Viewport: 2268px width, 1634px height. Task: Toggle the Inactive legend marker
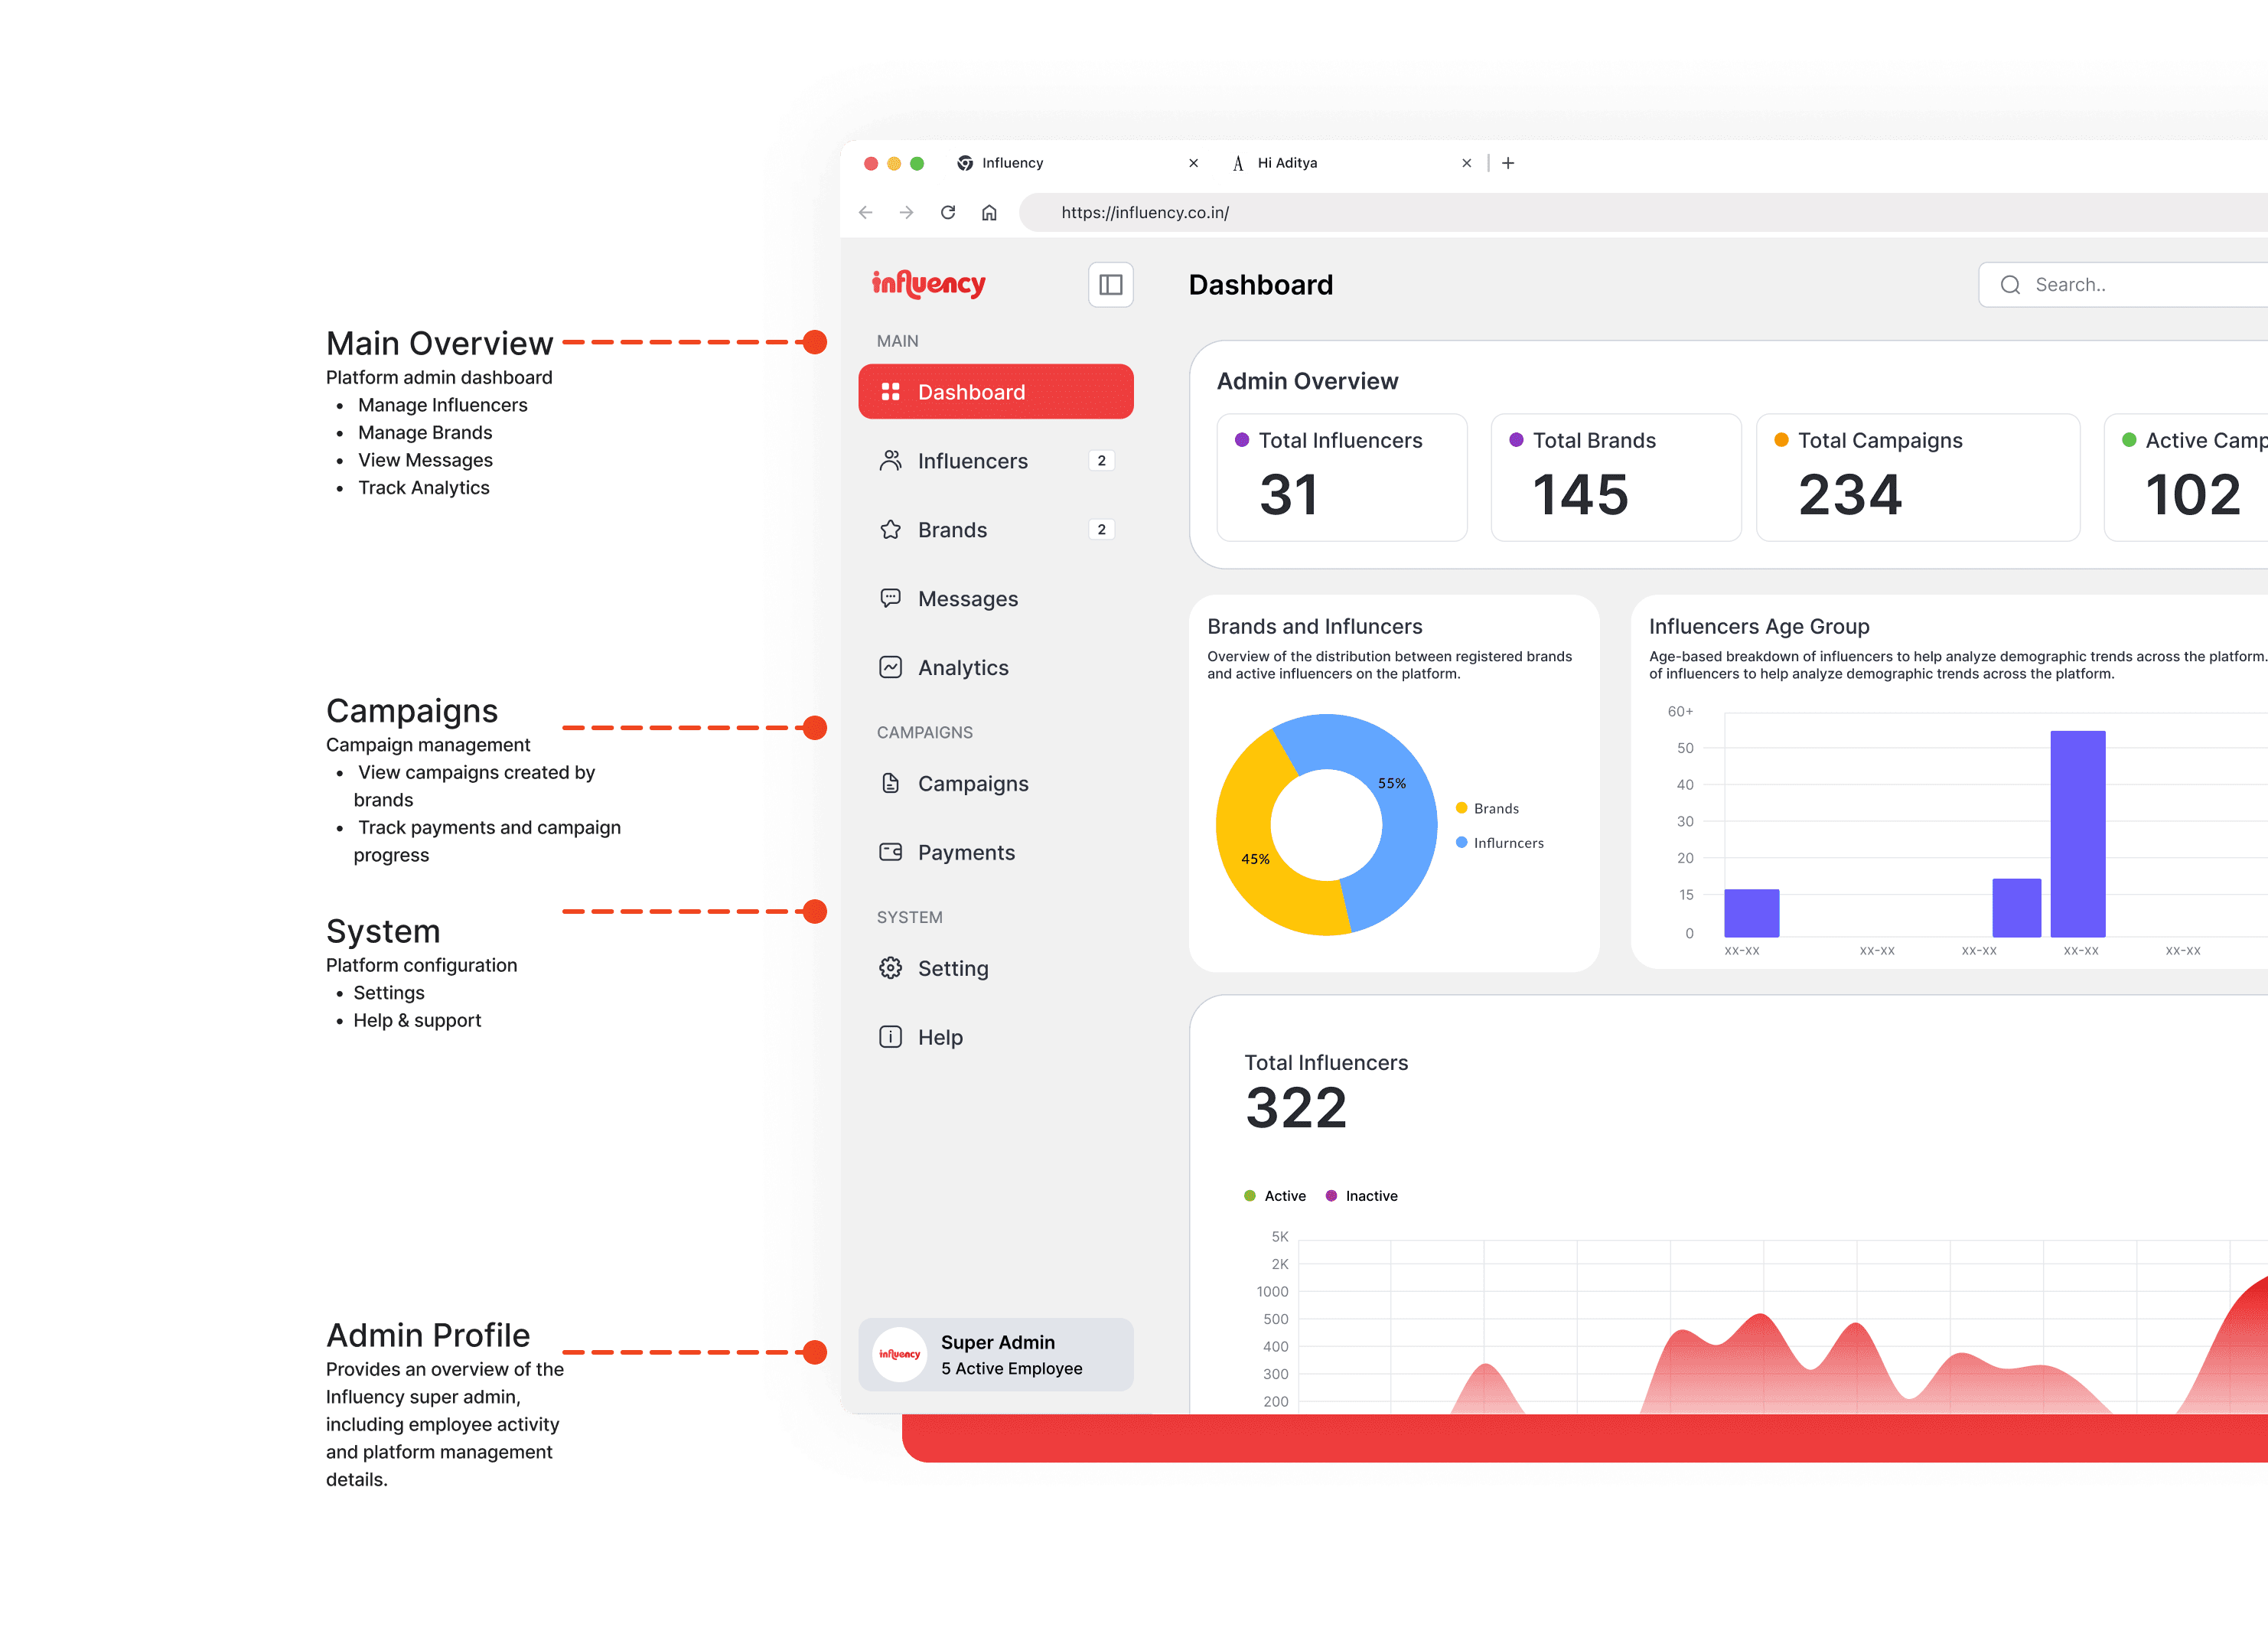(x=1331, y=1196)
